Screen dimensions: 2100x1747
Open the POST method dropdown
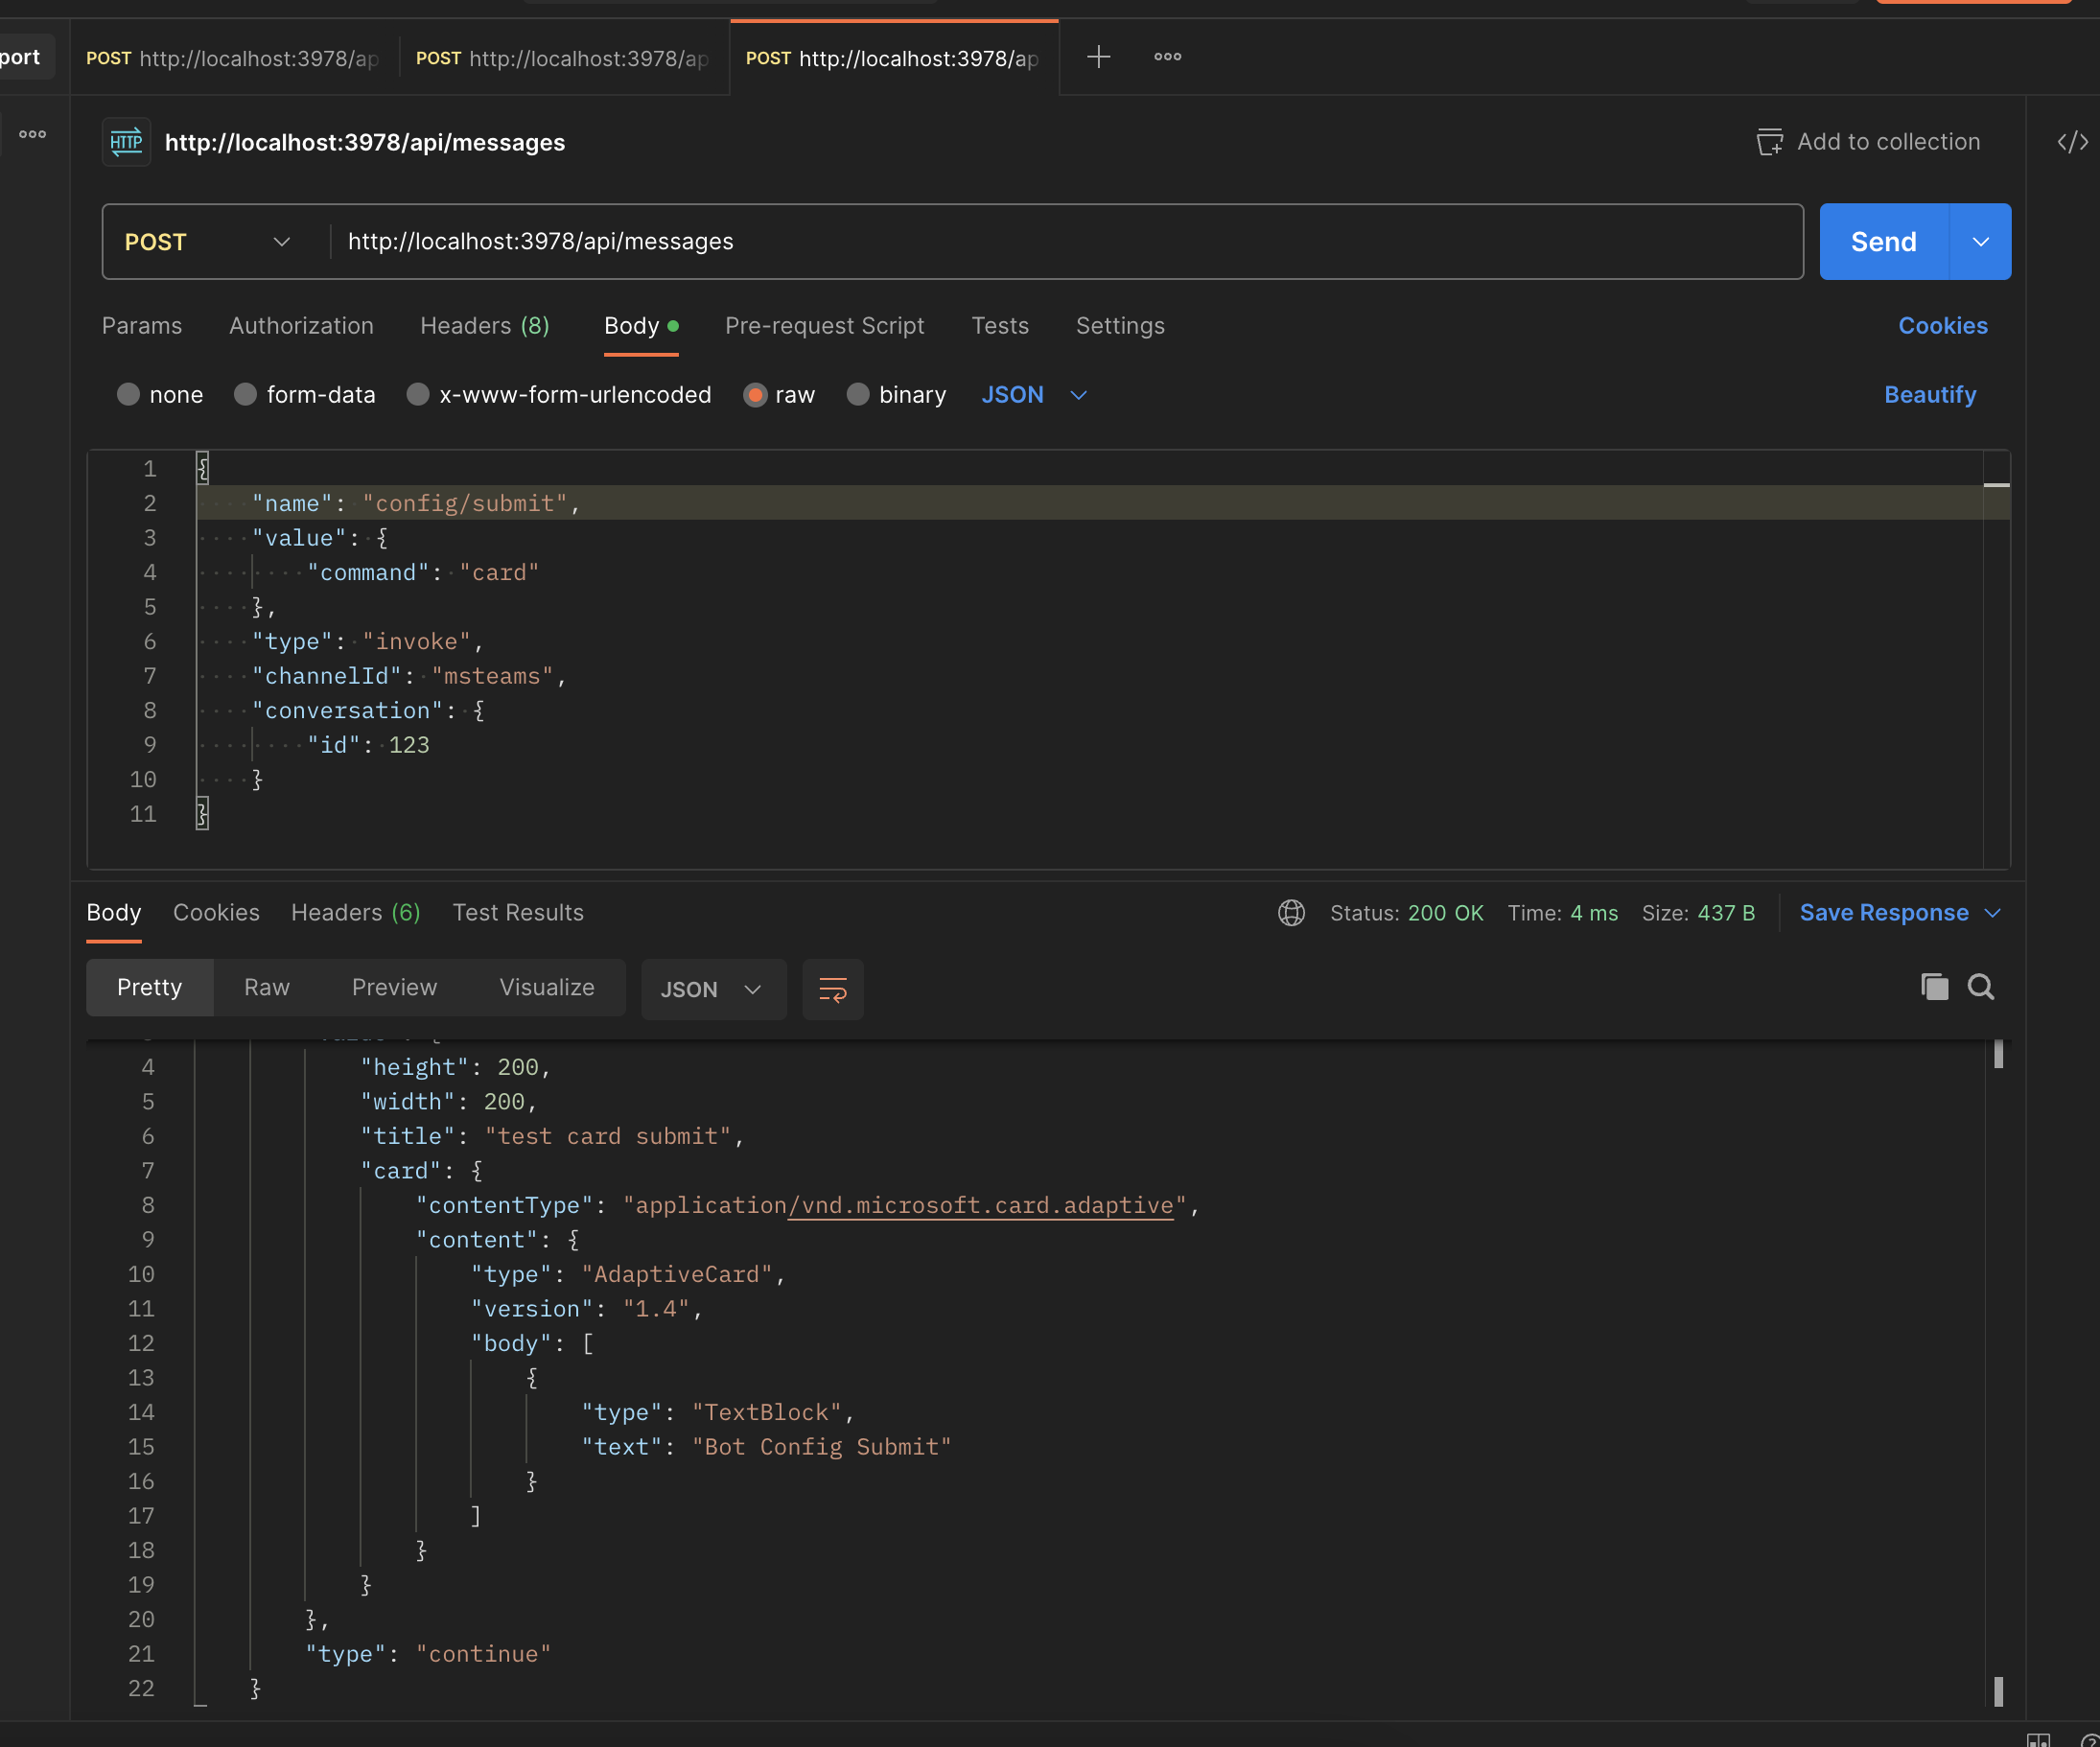[208, 242]
